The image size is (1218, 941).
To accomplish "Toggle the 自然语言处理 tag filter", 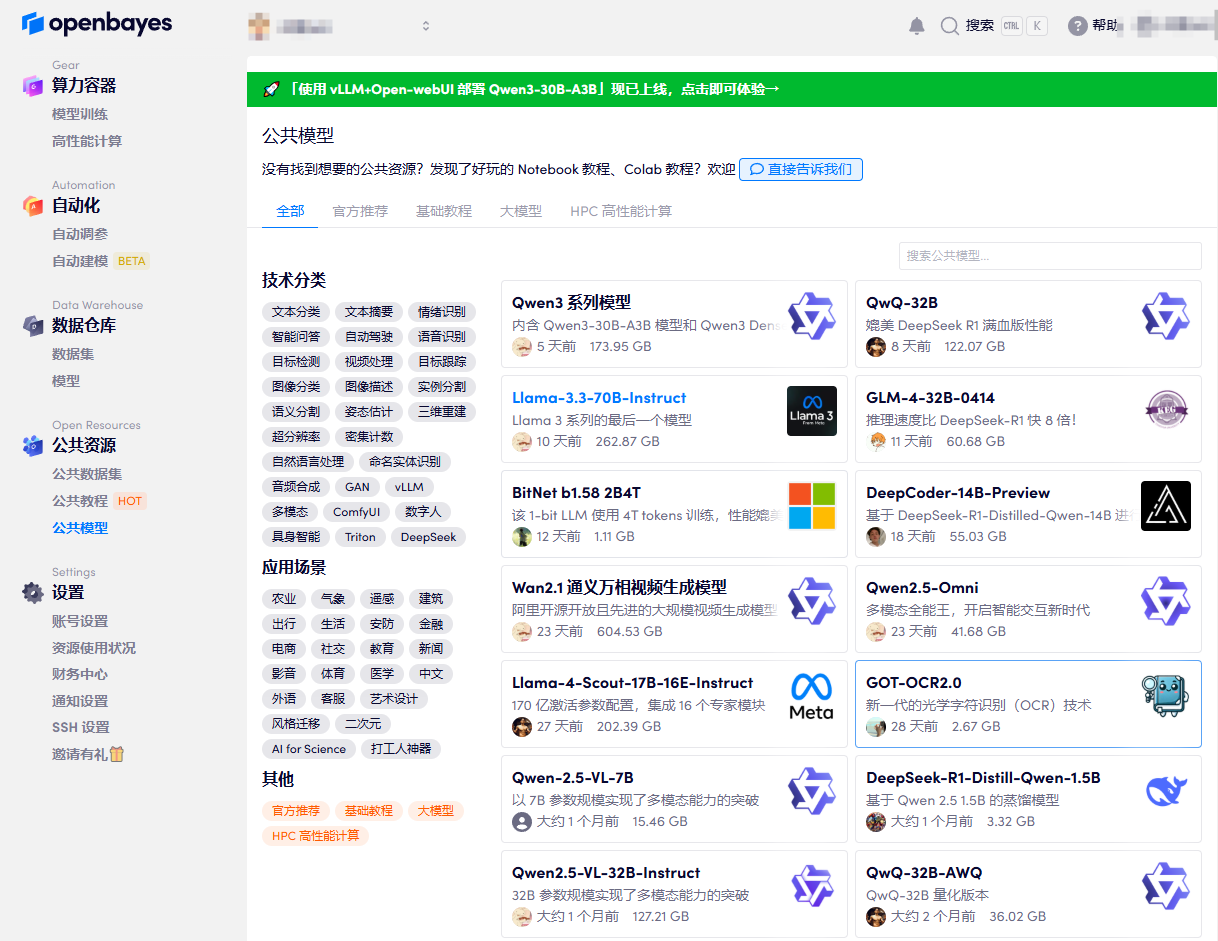I will tap(308, 462).
